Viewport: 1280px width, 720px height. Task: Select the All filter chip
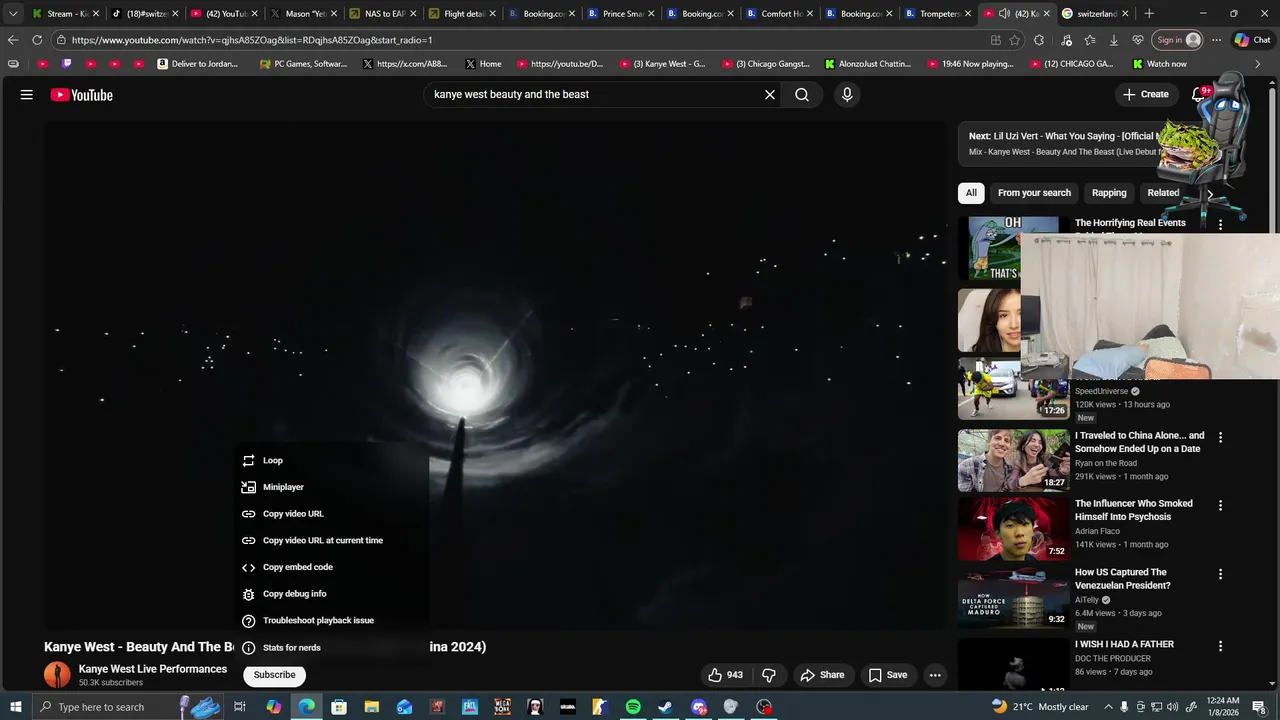click(971, 193)
